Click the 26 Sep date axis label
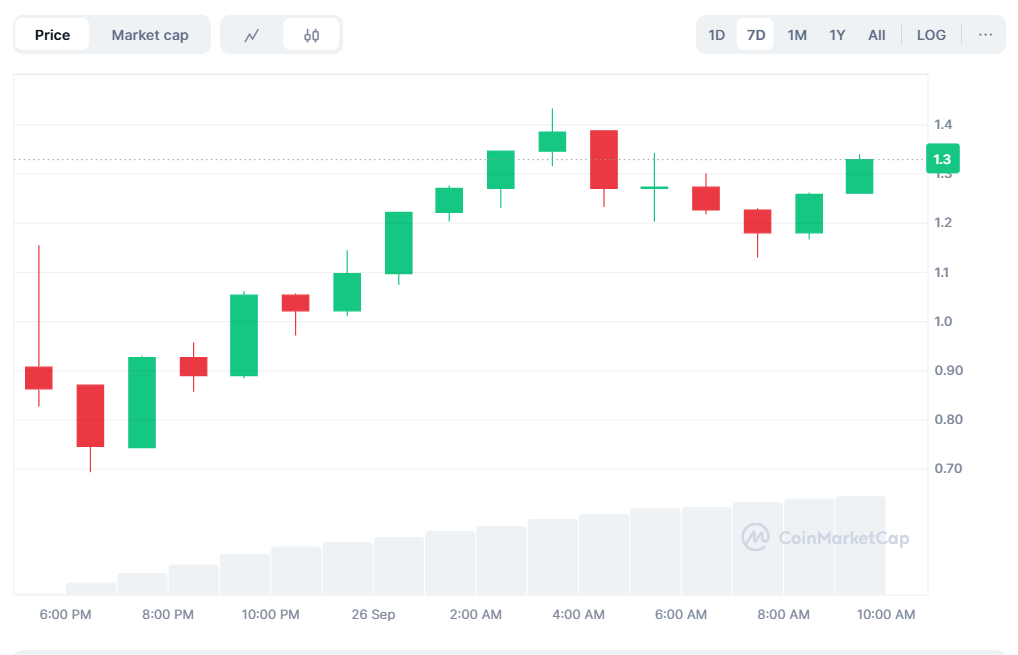This screenshot has width=1018, height=655. pos(373,614)
